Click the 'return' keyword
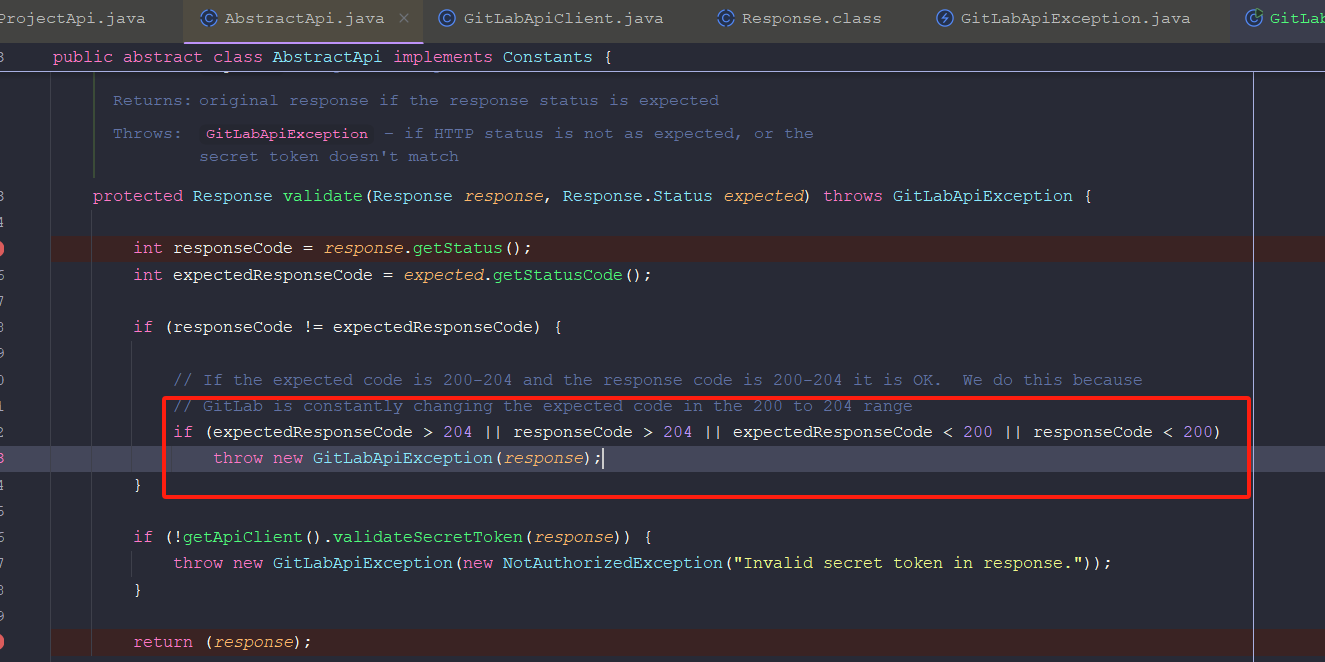The height and width of the screenshot is (662, 1325). coord(163,642)
